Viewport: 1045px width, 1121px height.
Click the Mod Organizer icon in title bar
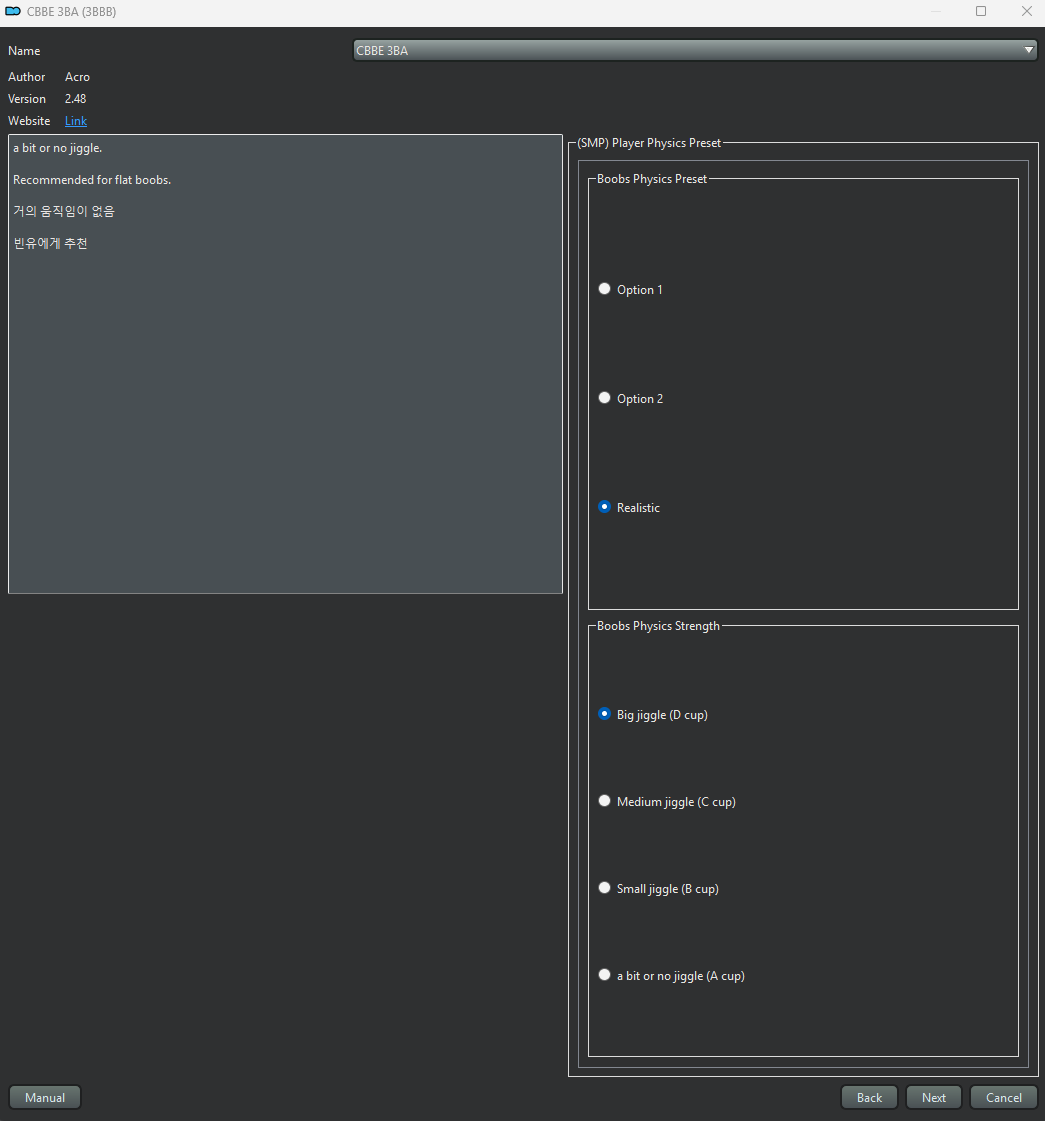13,11
